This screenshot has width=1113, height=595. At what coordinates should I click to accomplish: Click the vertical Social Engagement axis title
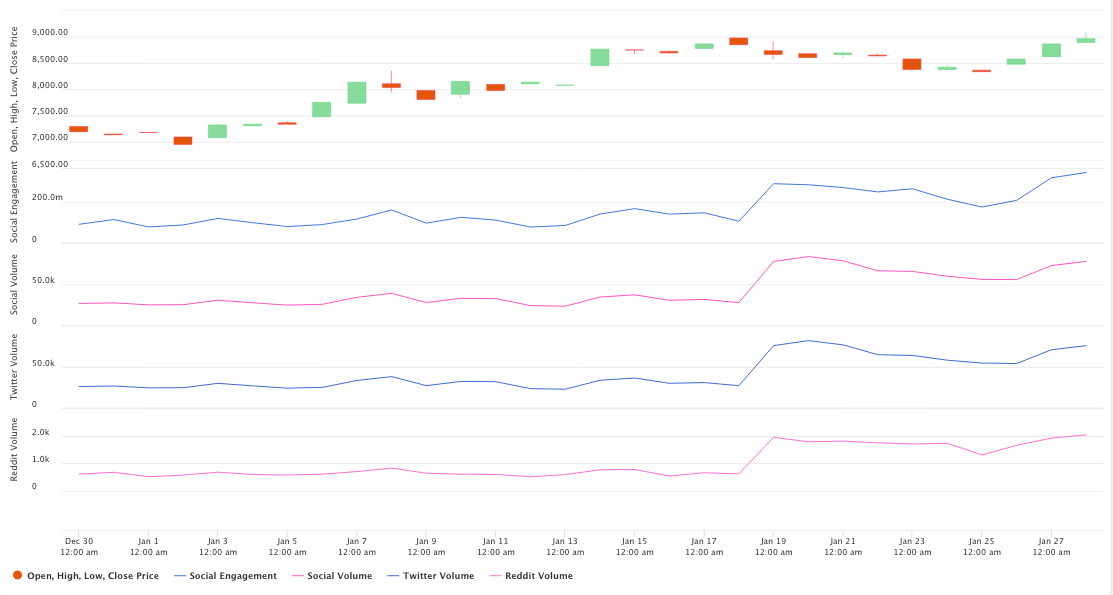click(13, 202)
